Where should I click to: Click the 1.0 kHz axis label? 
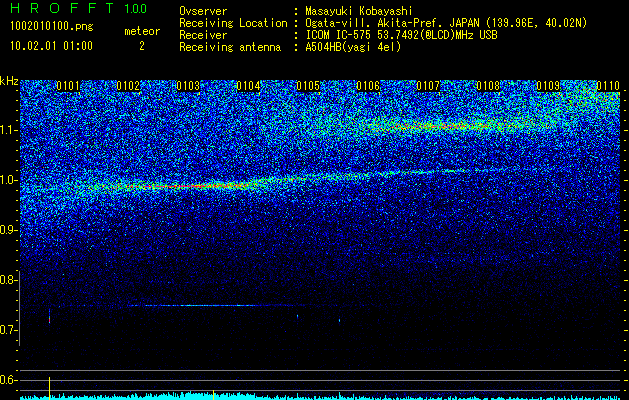9,180
